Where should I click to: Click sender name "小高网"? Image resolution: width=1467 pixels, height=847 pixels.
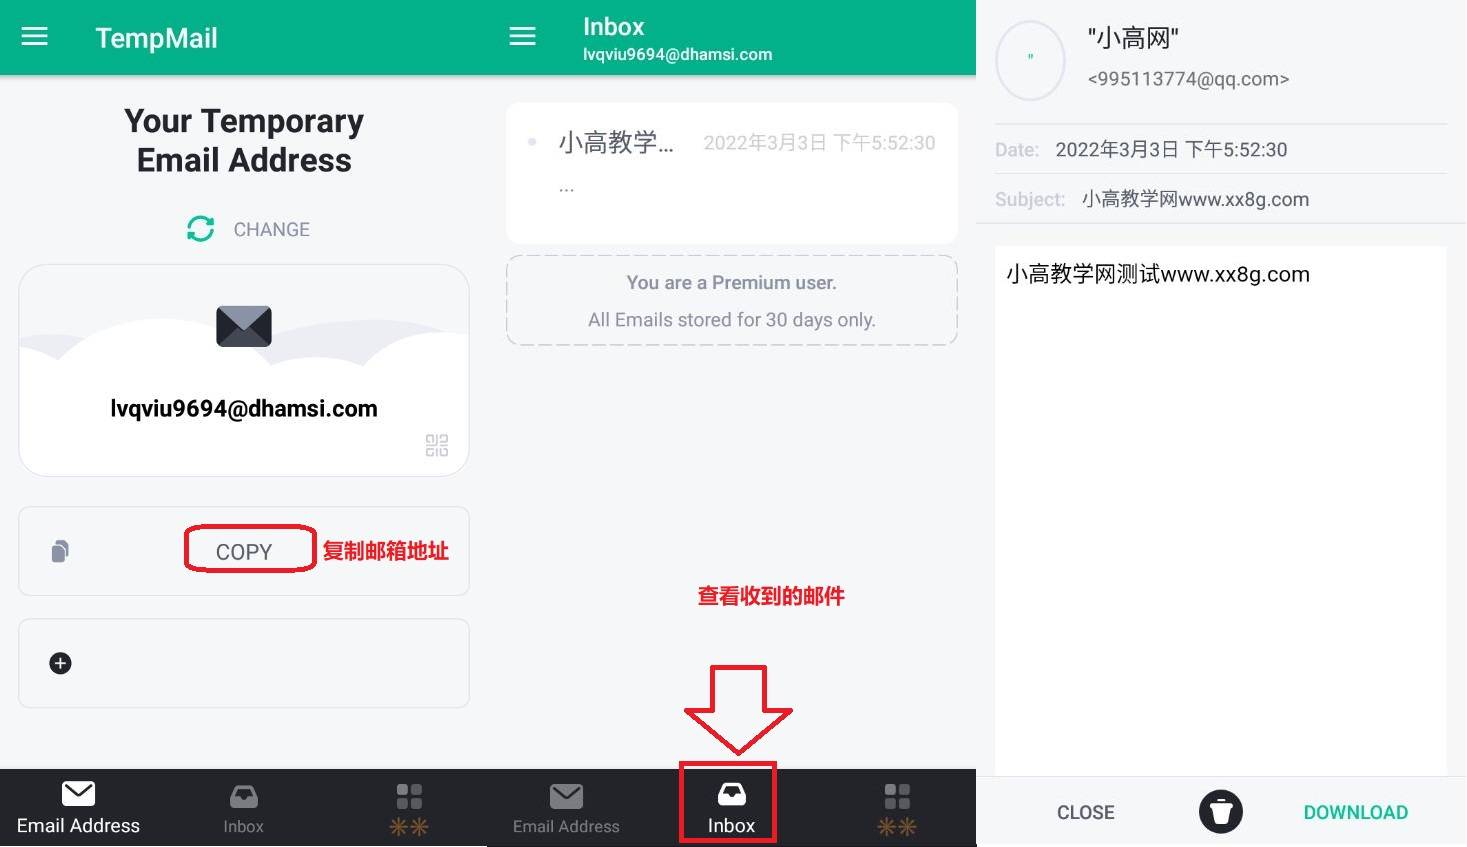click(1133, 39)
